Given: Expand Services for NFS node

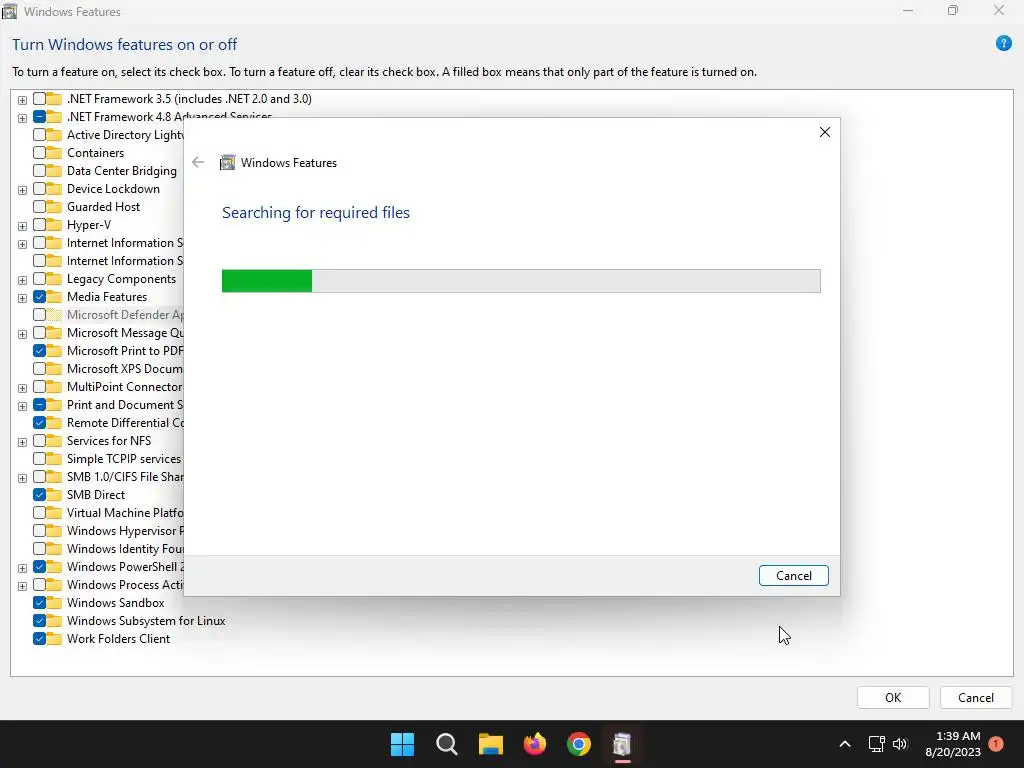Looking at the screenshot, I should click(x=22, y=442).
